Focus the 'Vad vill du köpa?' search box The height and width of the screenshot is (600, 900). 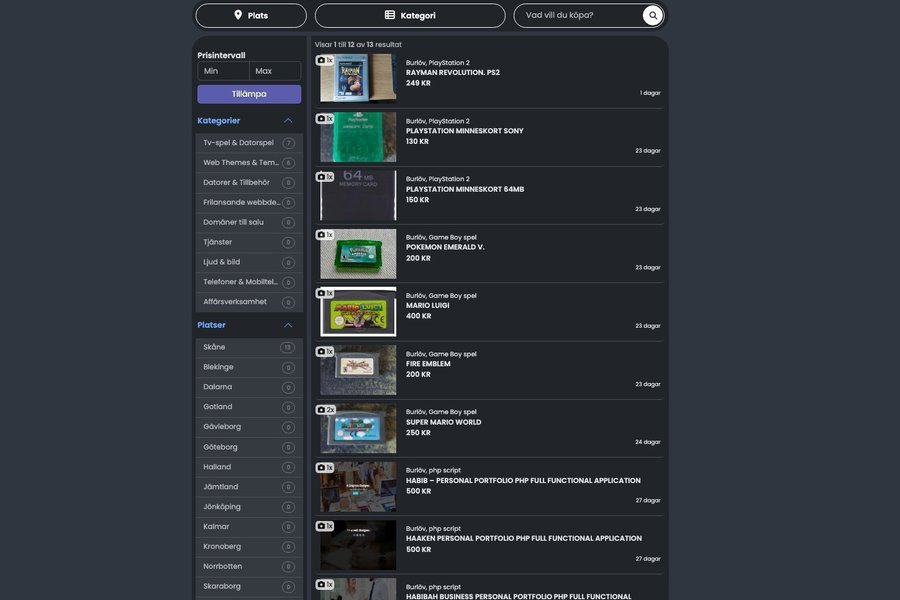point(578,16)
